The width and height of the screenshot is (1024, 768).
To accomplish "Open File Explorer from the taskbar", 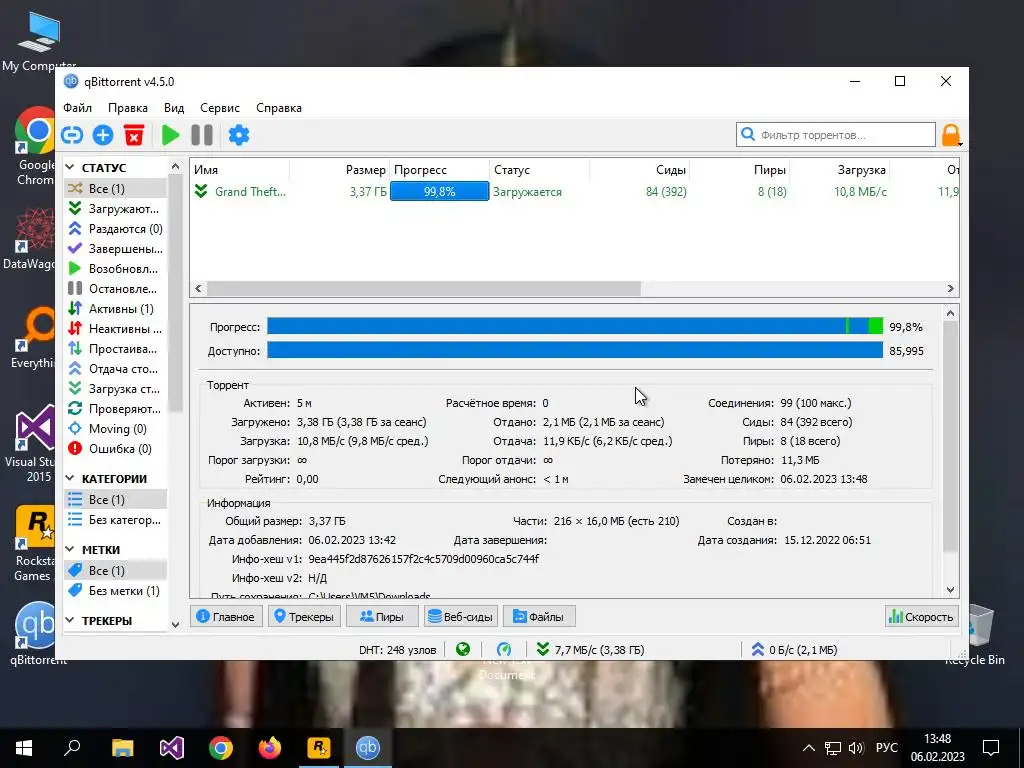I will pos(122,748).
